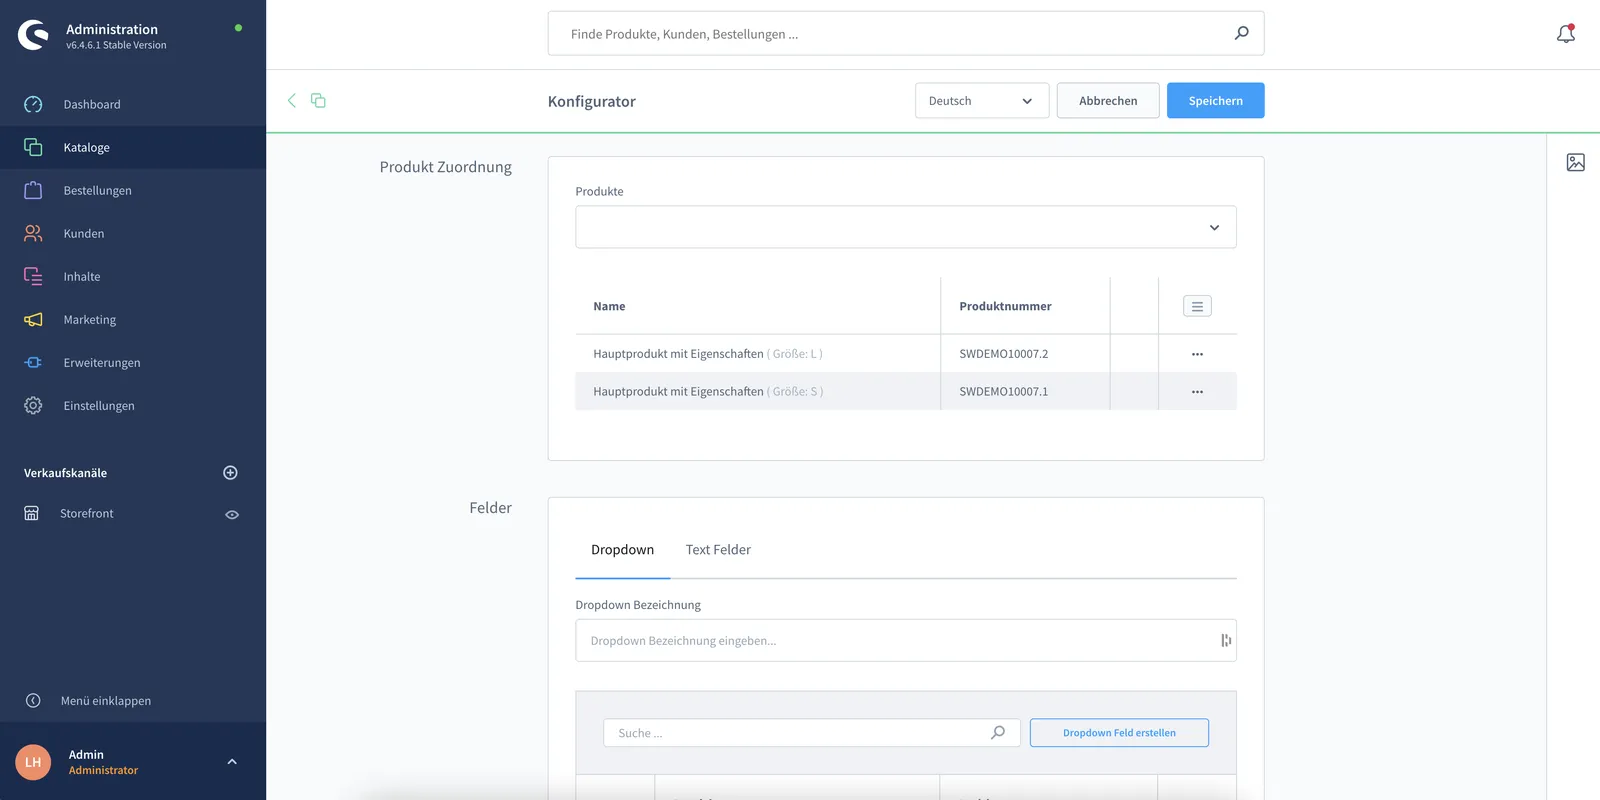Click Dropdown Feld erstellen button
The width and height of the screenshot is (1600, 800).
tap(1119, 733)
